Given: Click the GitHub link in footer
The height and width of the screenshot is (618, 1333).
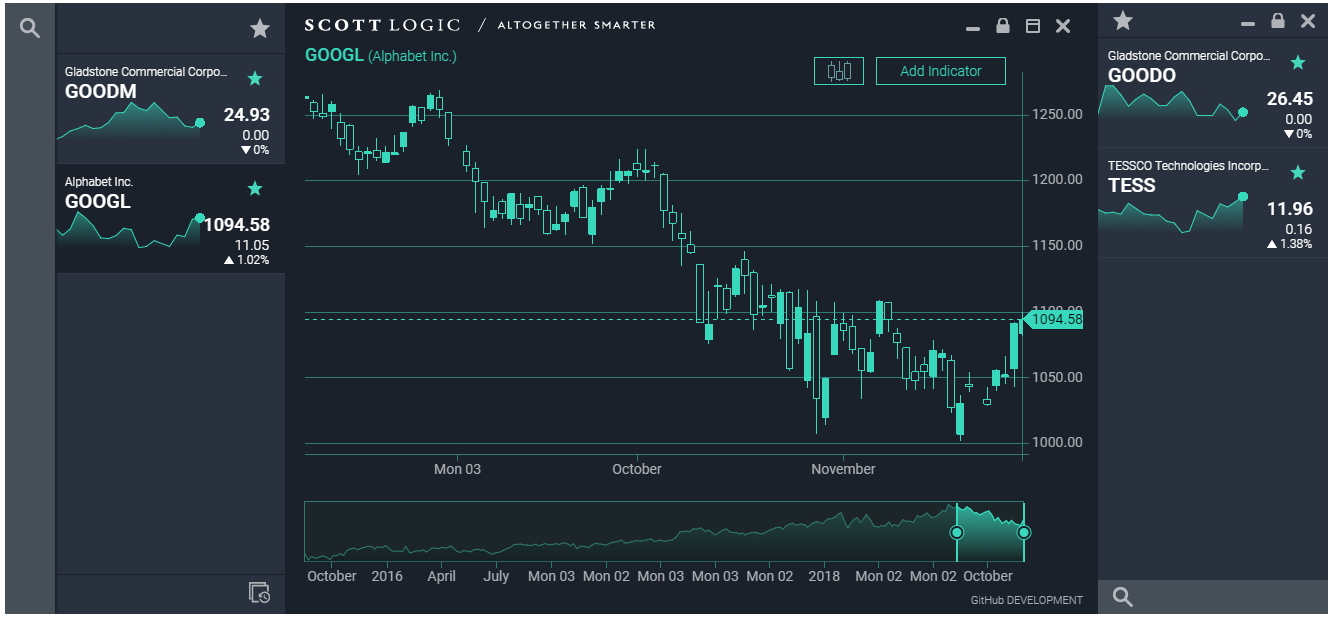Looking at the screenshot, I should pos(987,600).
